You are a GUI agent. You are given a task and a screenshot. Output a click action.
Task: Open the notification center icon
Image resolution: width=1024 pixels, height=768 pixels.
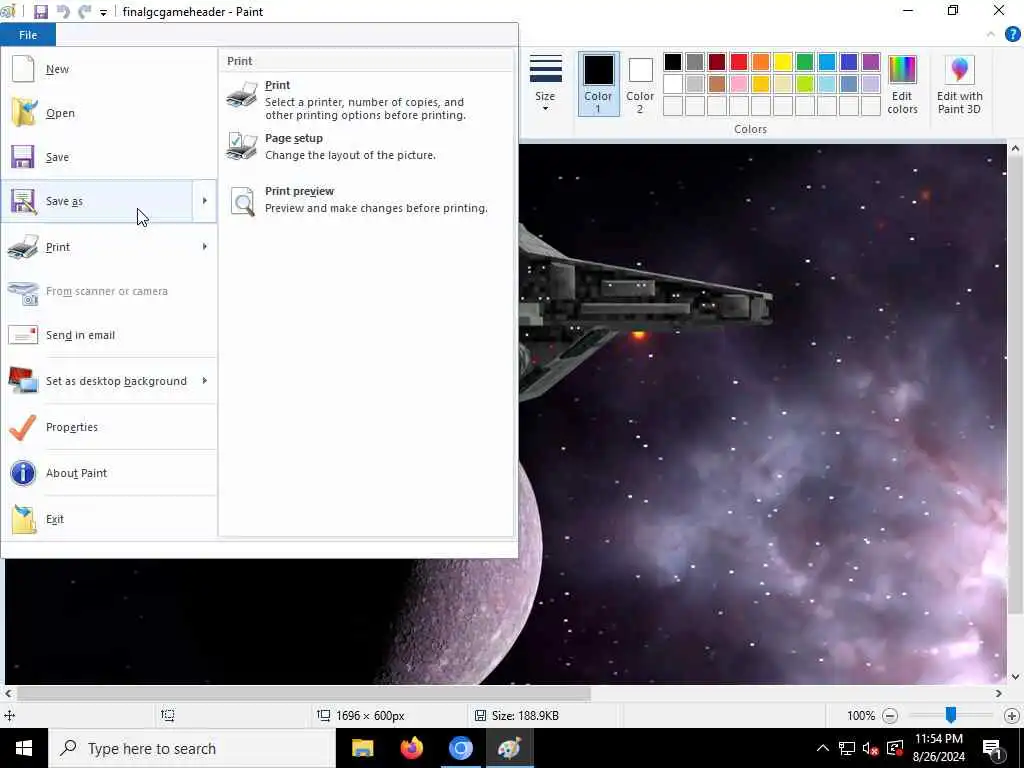992,748
